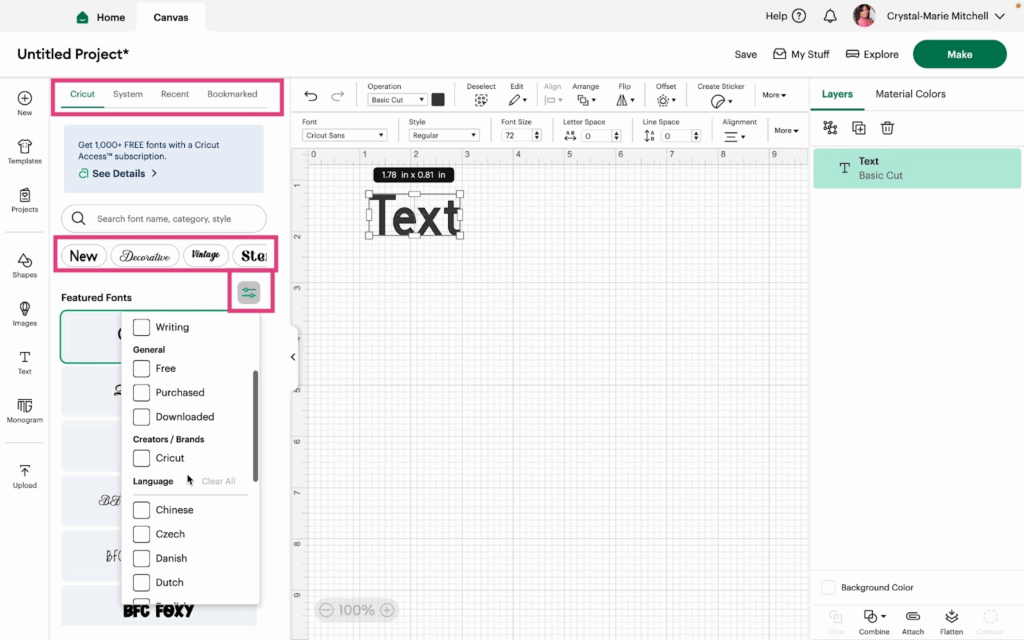Screen dimensions: 1024x640
Task: Zoom in with the plus icon
Action: pyautogui.click(x=387, y=610)
